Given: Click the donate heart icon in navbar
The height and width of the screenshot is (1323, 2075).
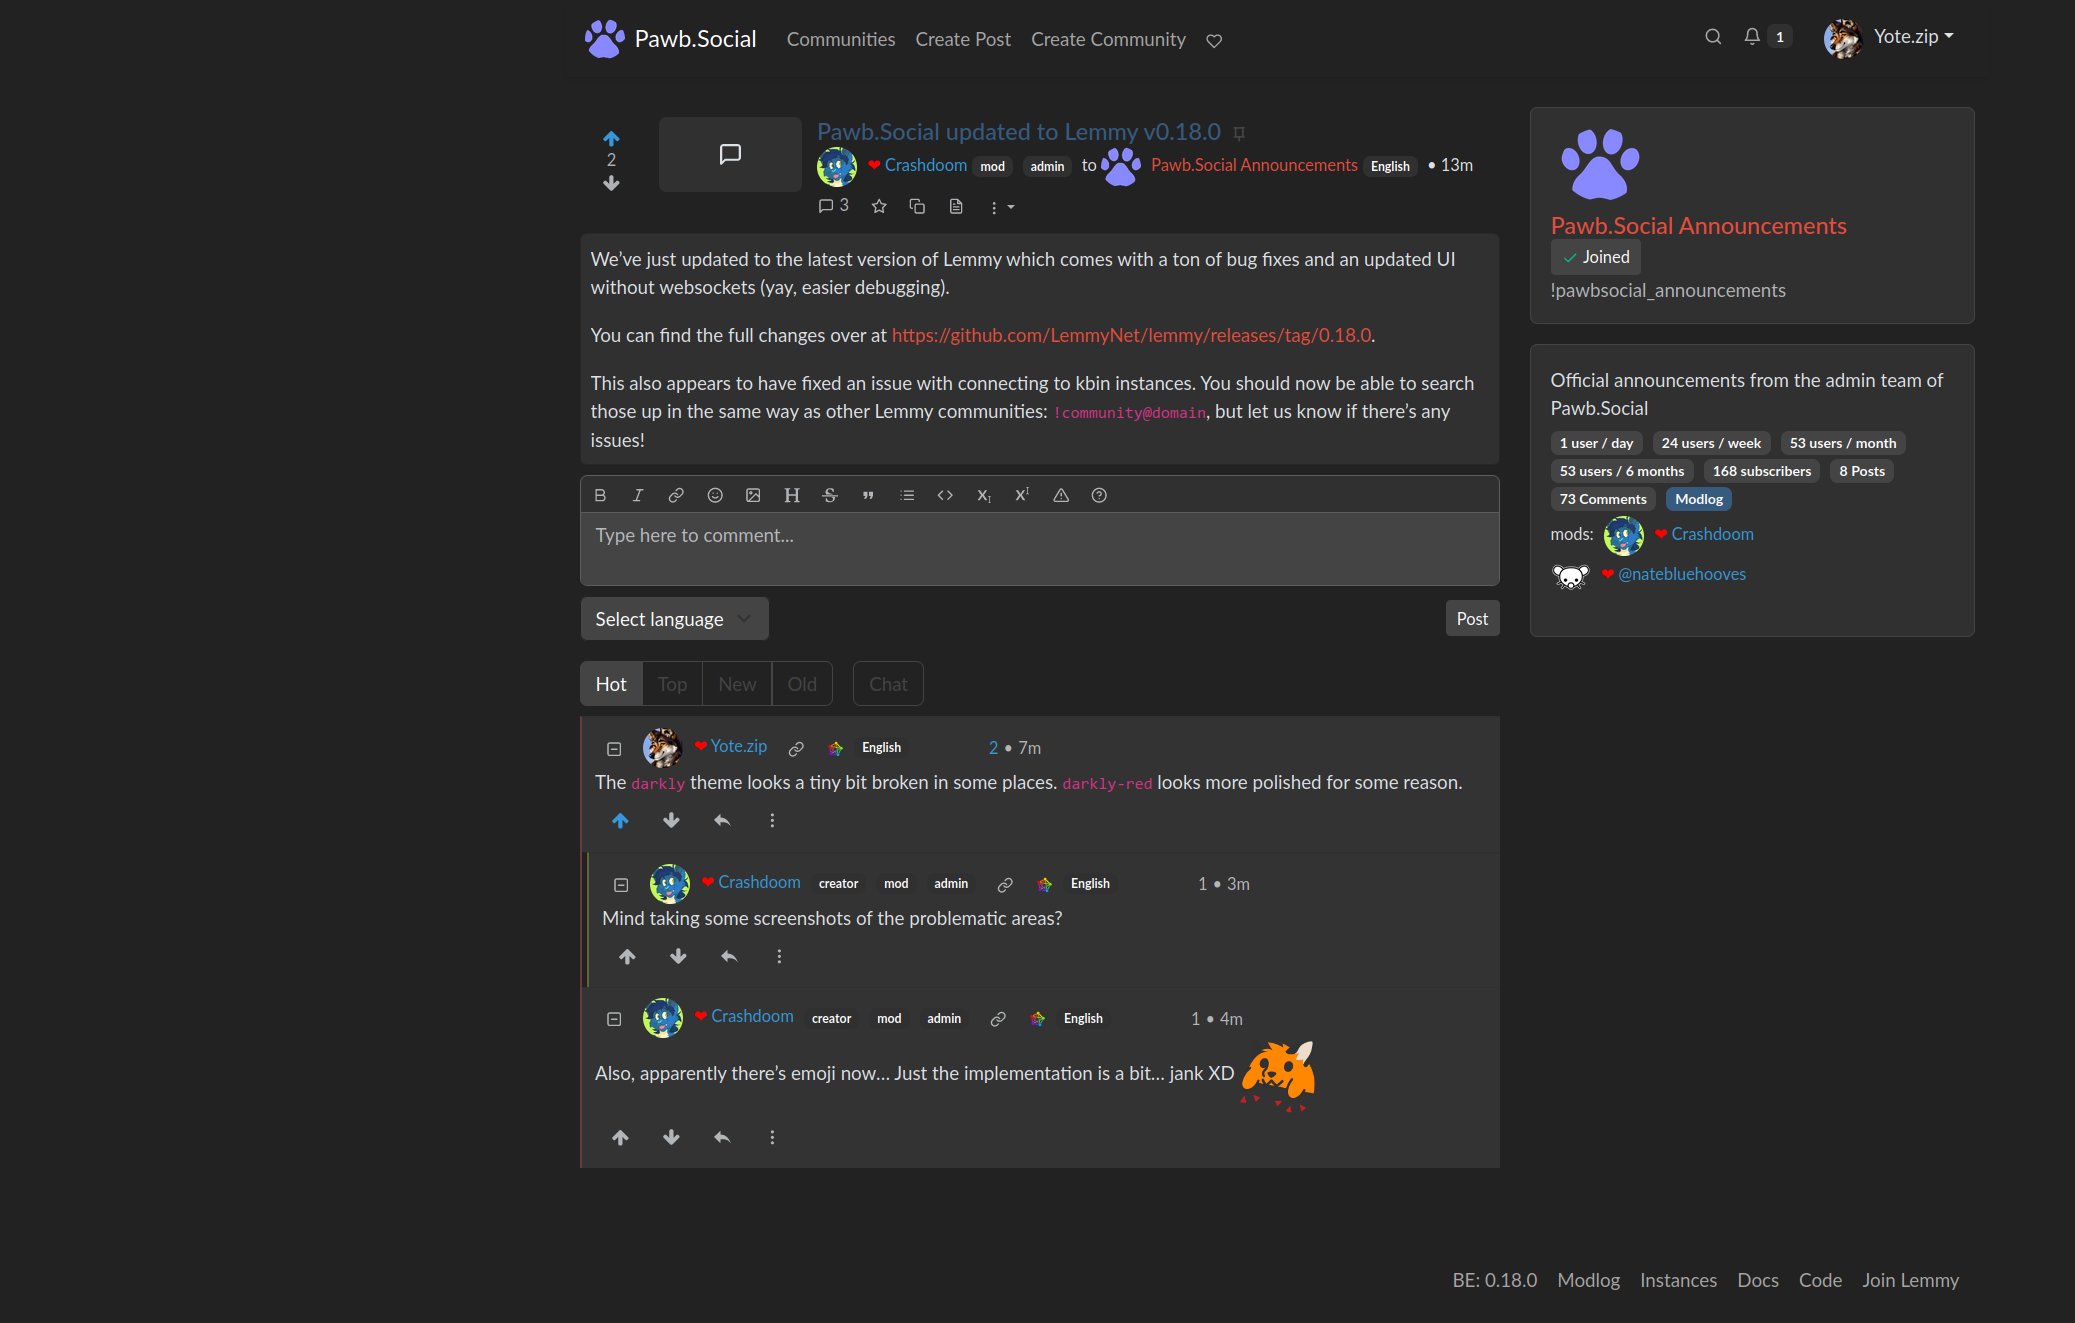Looking at the screenshot, I should click(x=1214, y=41).
